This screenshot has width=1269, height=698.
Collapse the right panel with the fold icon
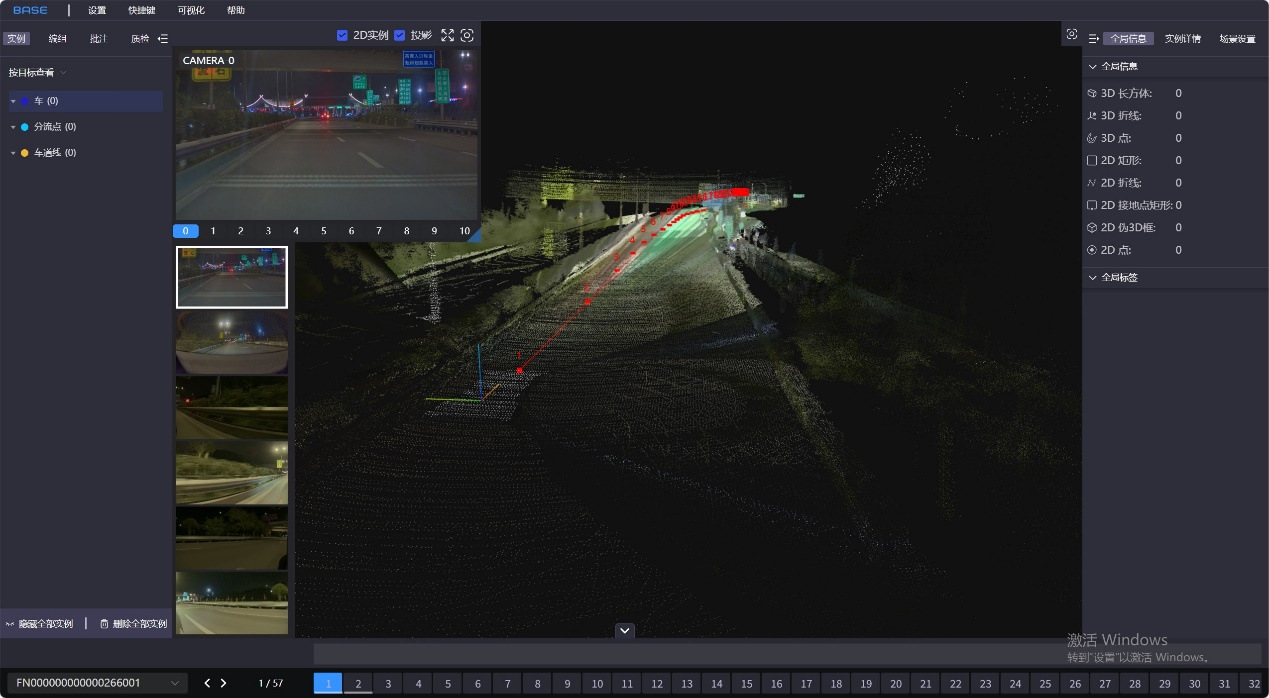[1094, 39]
